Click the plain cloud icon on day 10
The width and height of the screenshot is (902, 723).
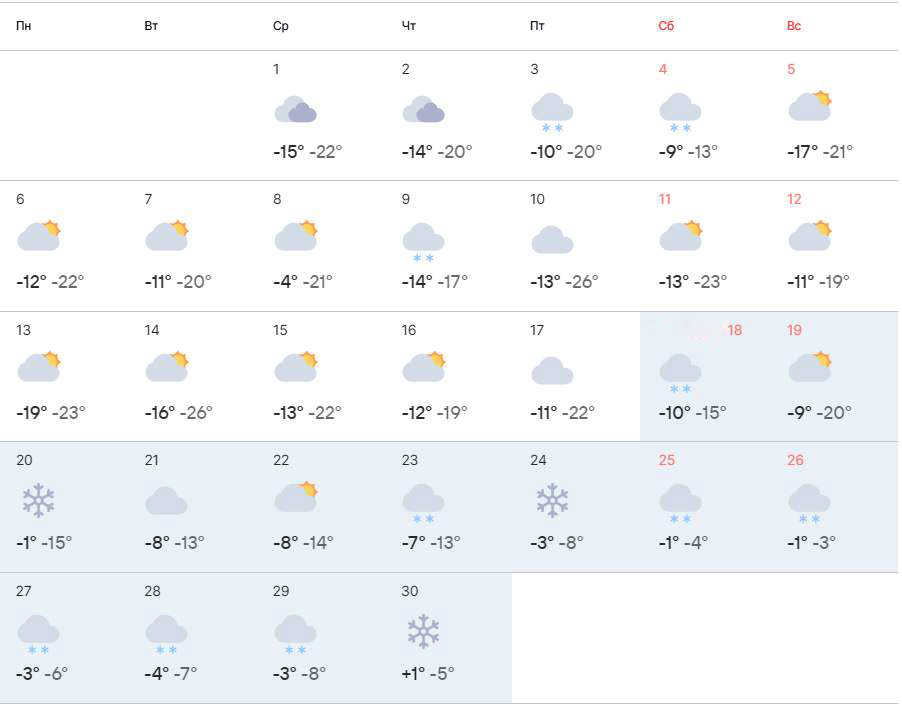pos(552,240)
